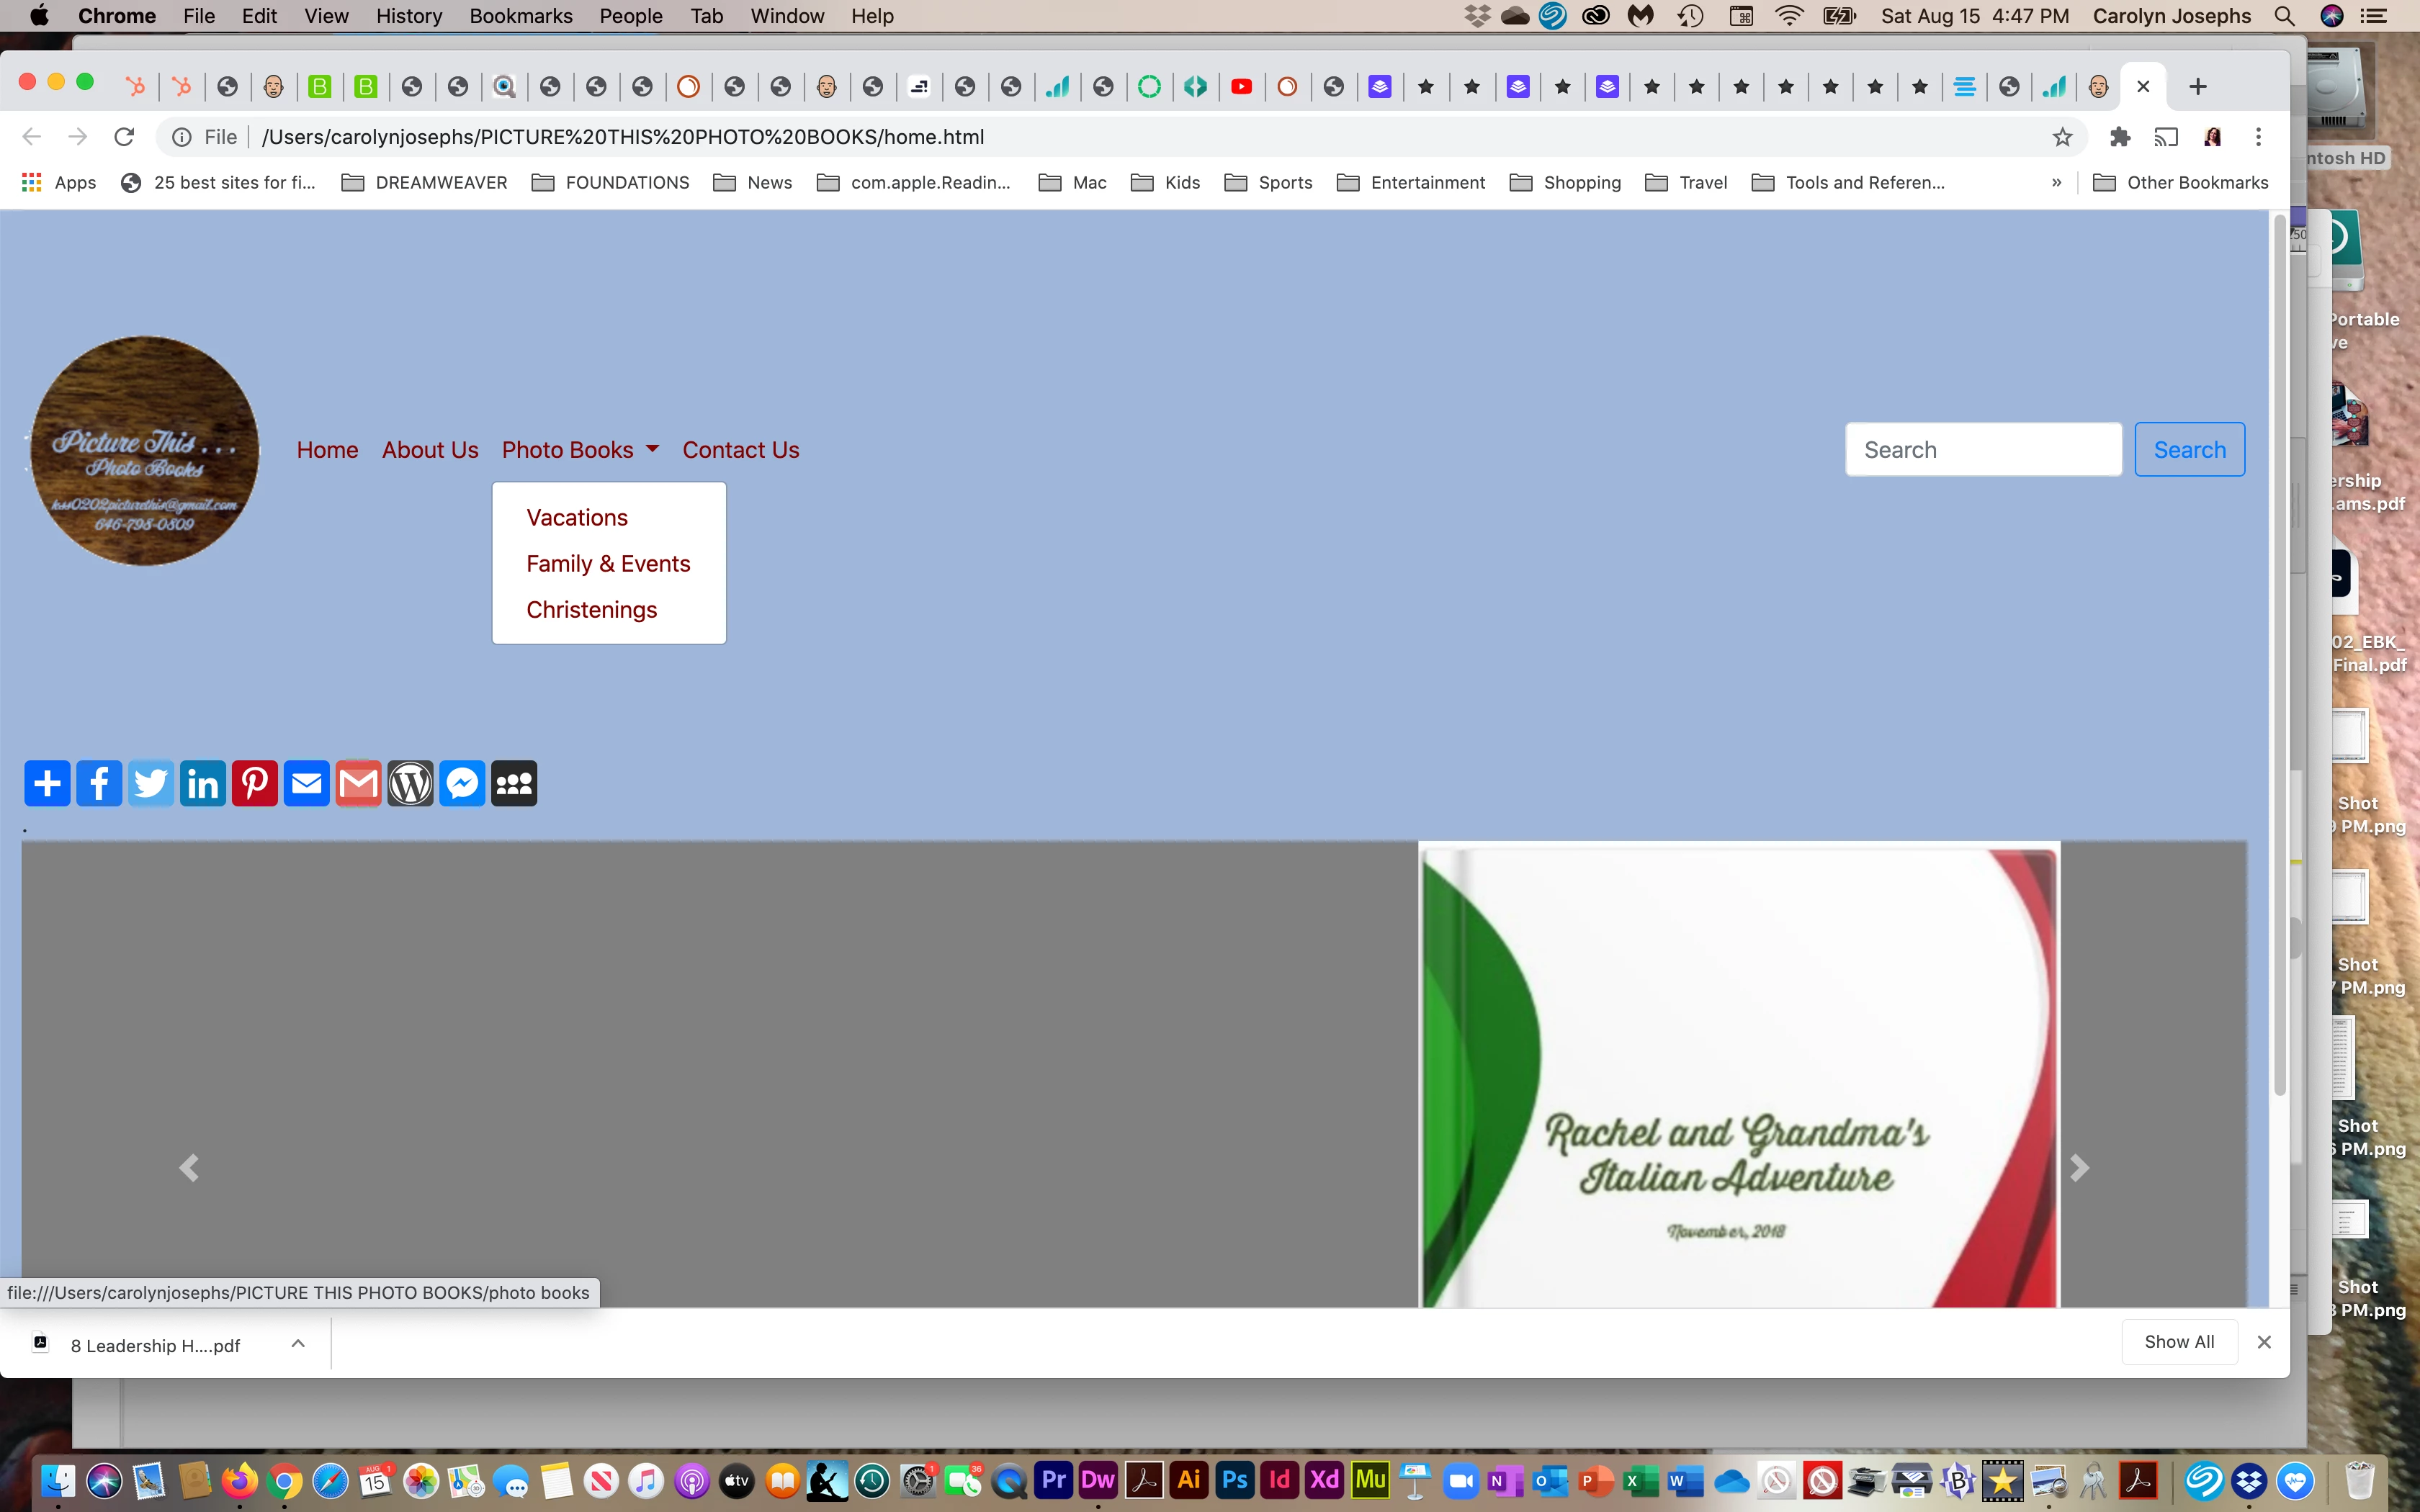The width and height of the screenshot is (2420, 1512).
Task: Bookmark this page with star icon
Action: point(2062,137)
